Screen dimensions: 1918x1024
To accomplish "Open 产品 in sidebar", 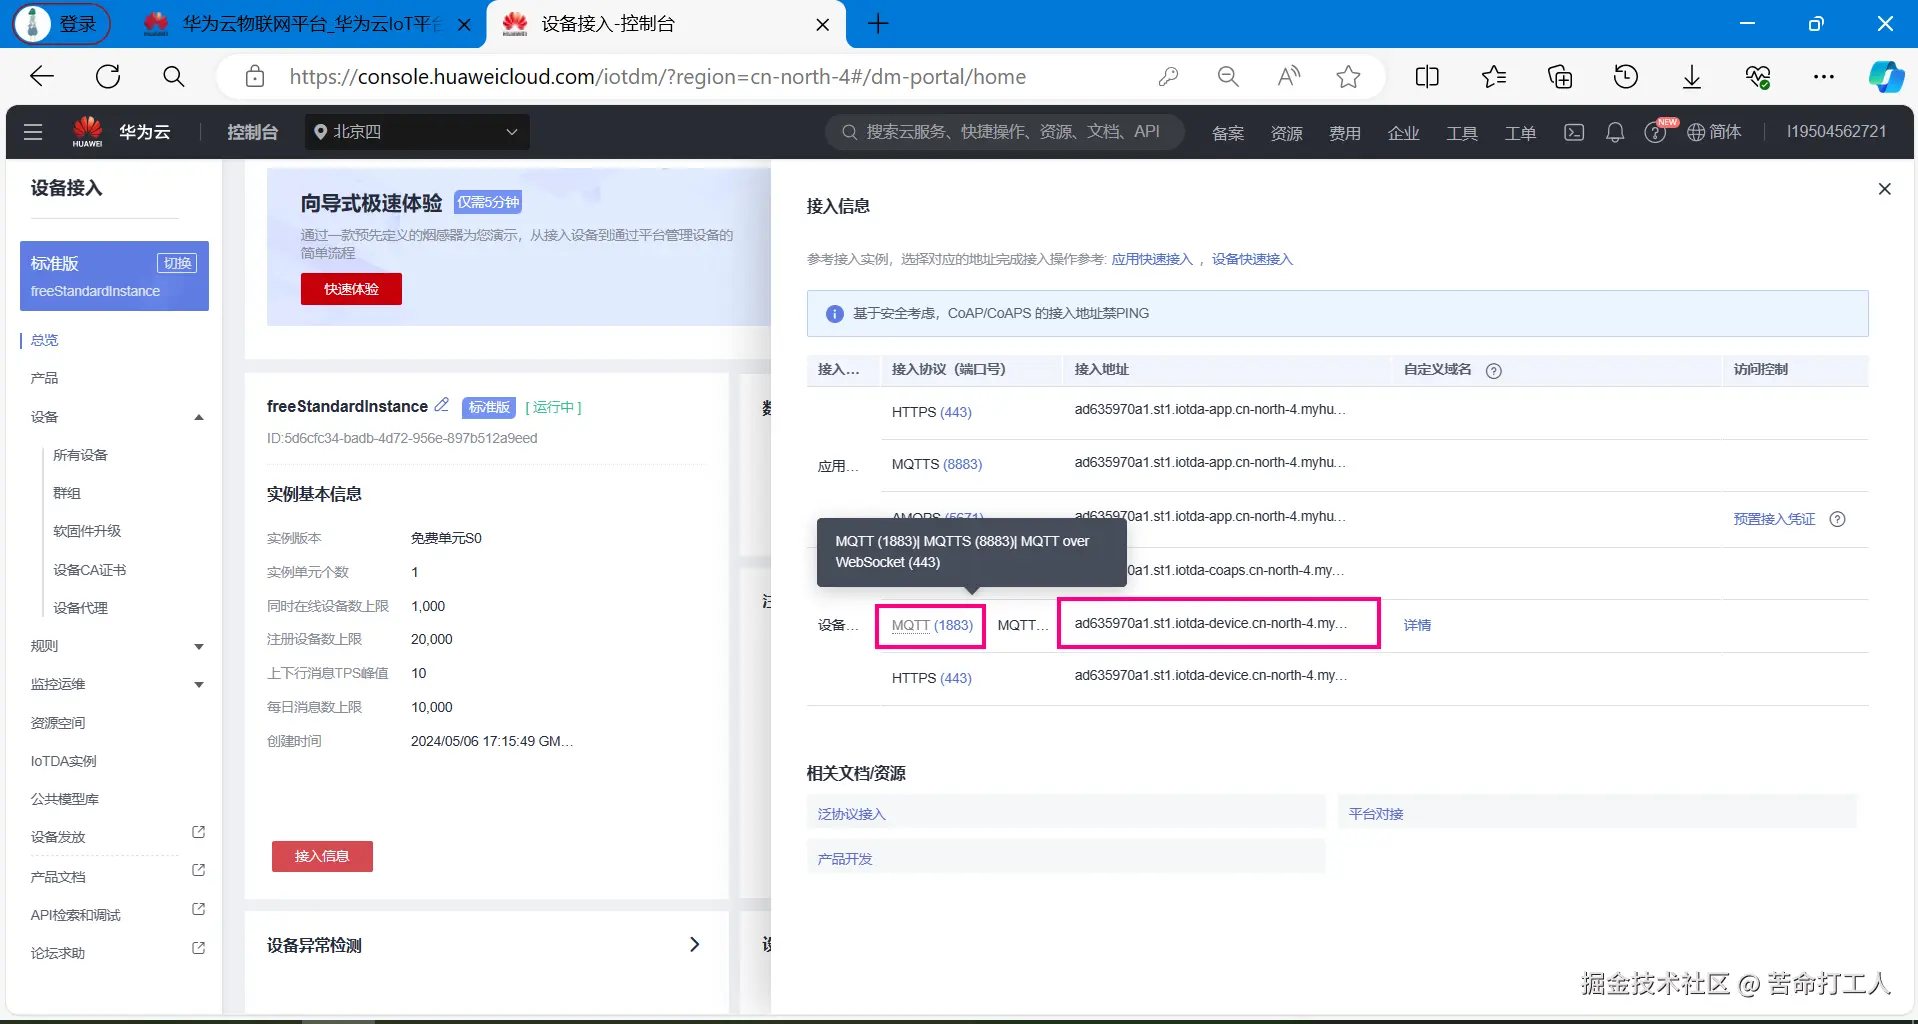I will pyautogui.click(x=45, y=378).
